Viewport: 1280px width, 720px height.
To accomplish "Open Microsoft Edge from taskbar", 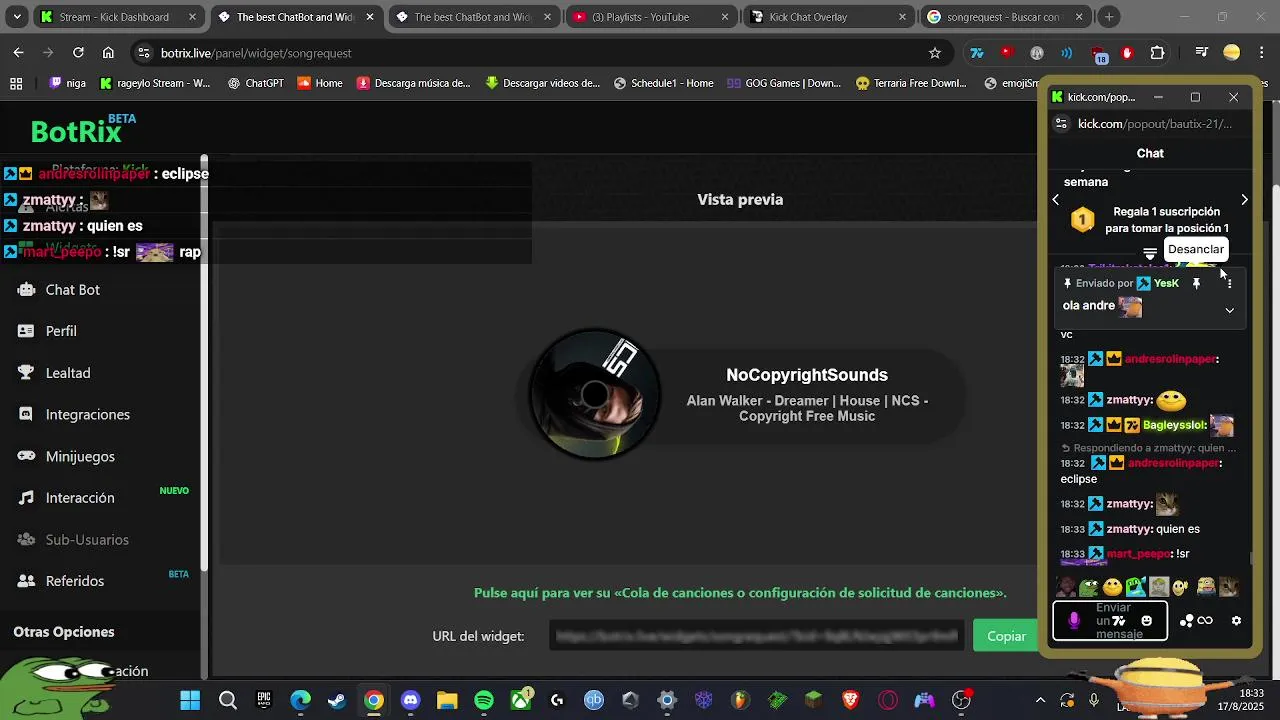I will point(300,700).
